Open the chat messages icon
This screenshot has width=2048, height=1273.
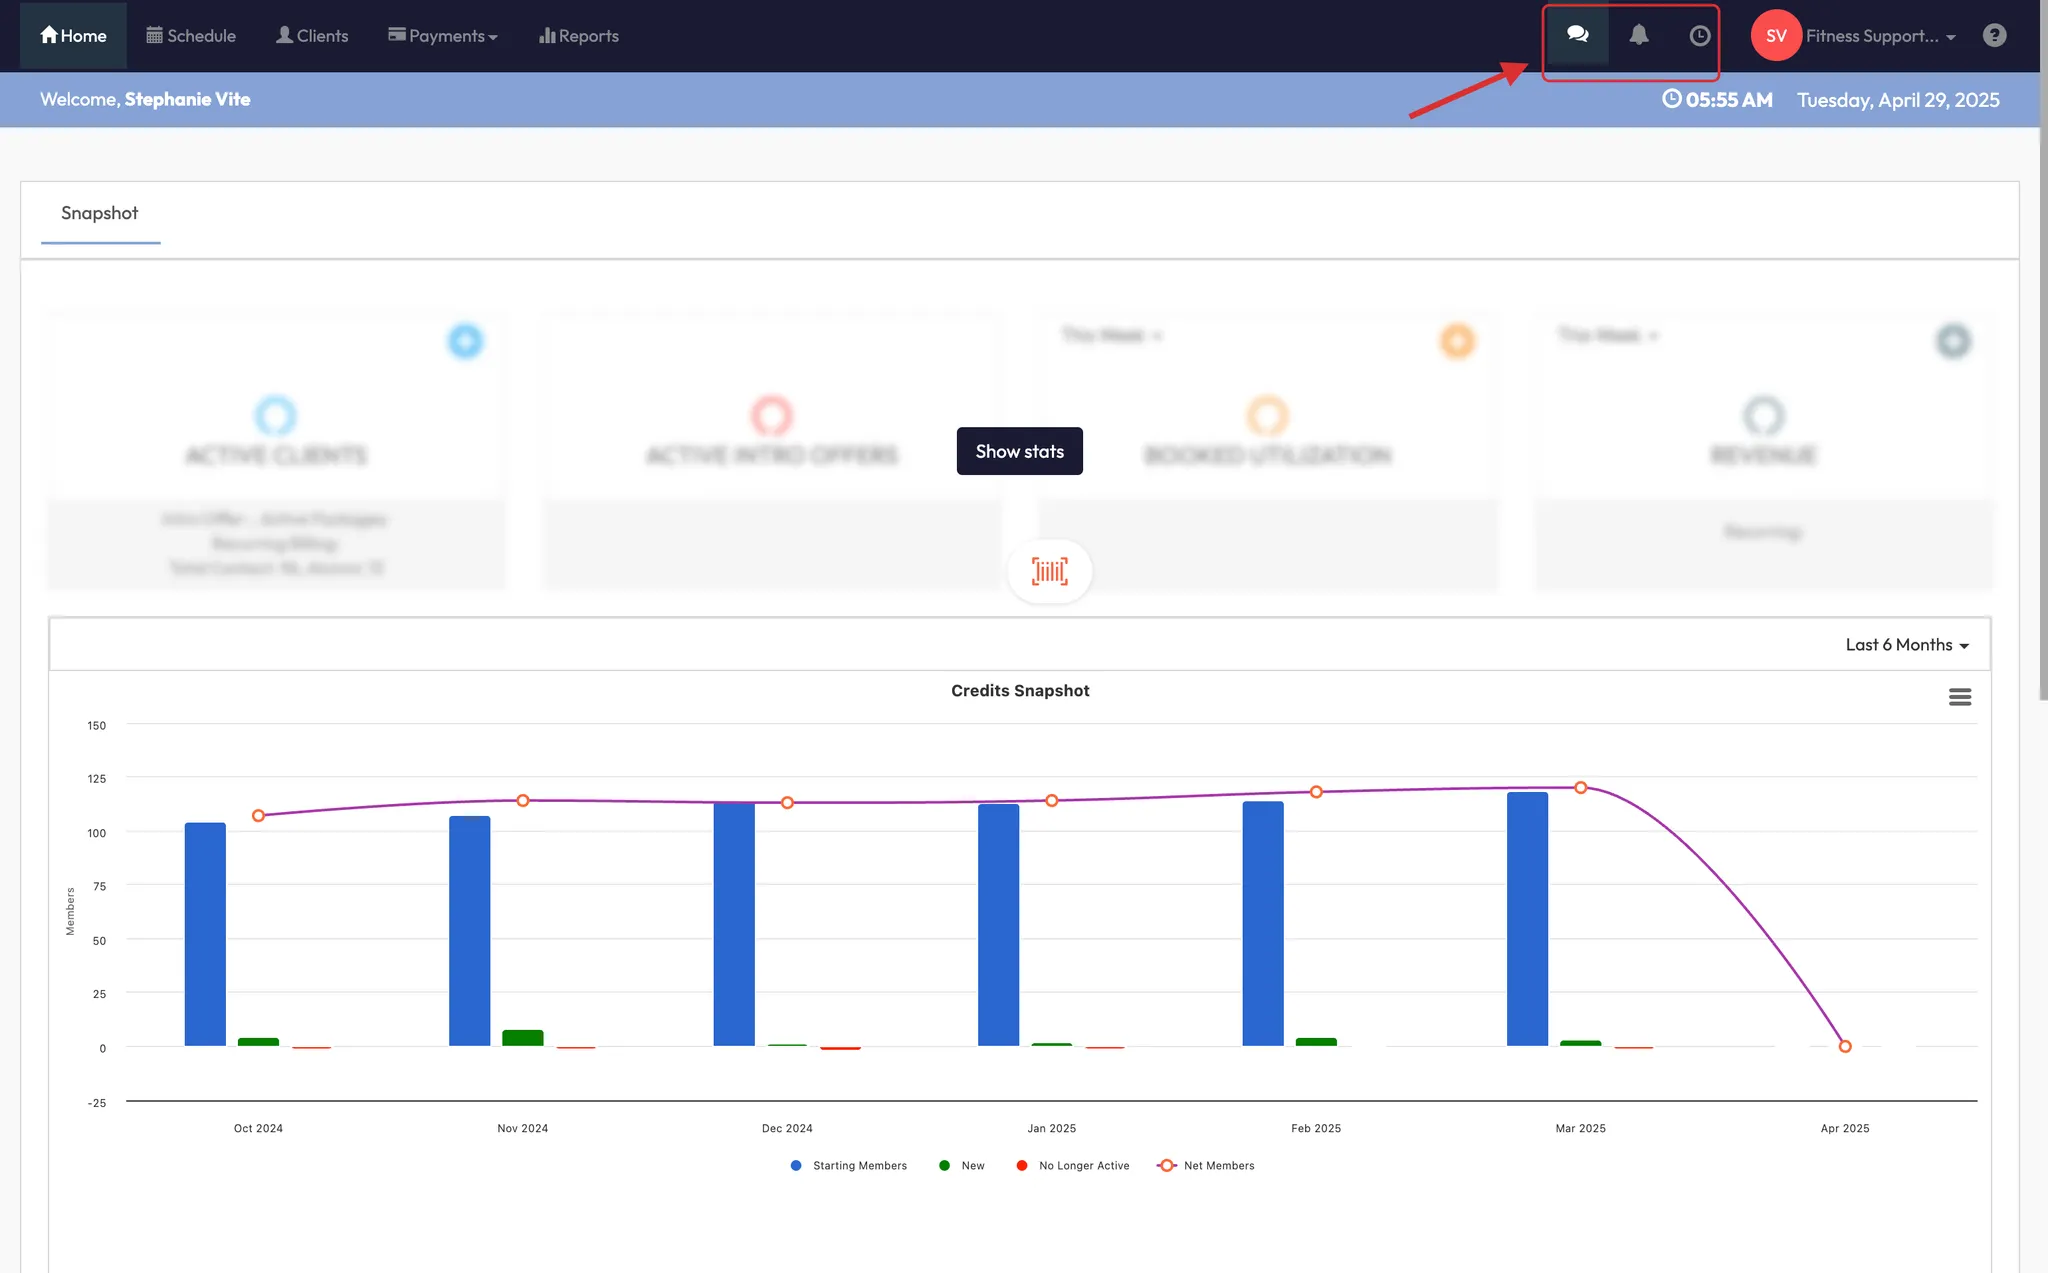[1577, 35]
